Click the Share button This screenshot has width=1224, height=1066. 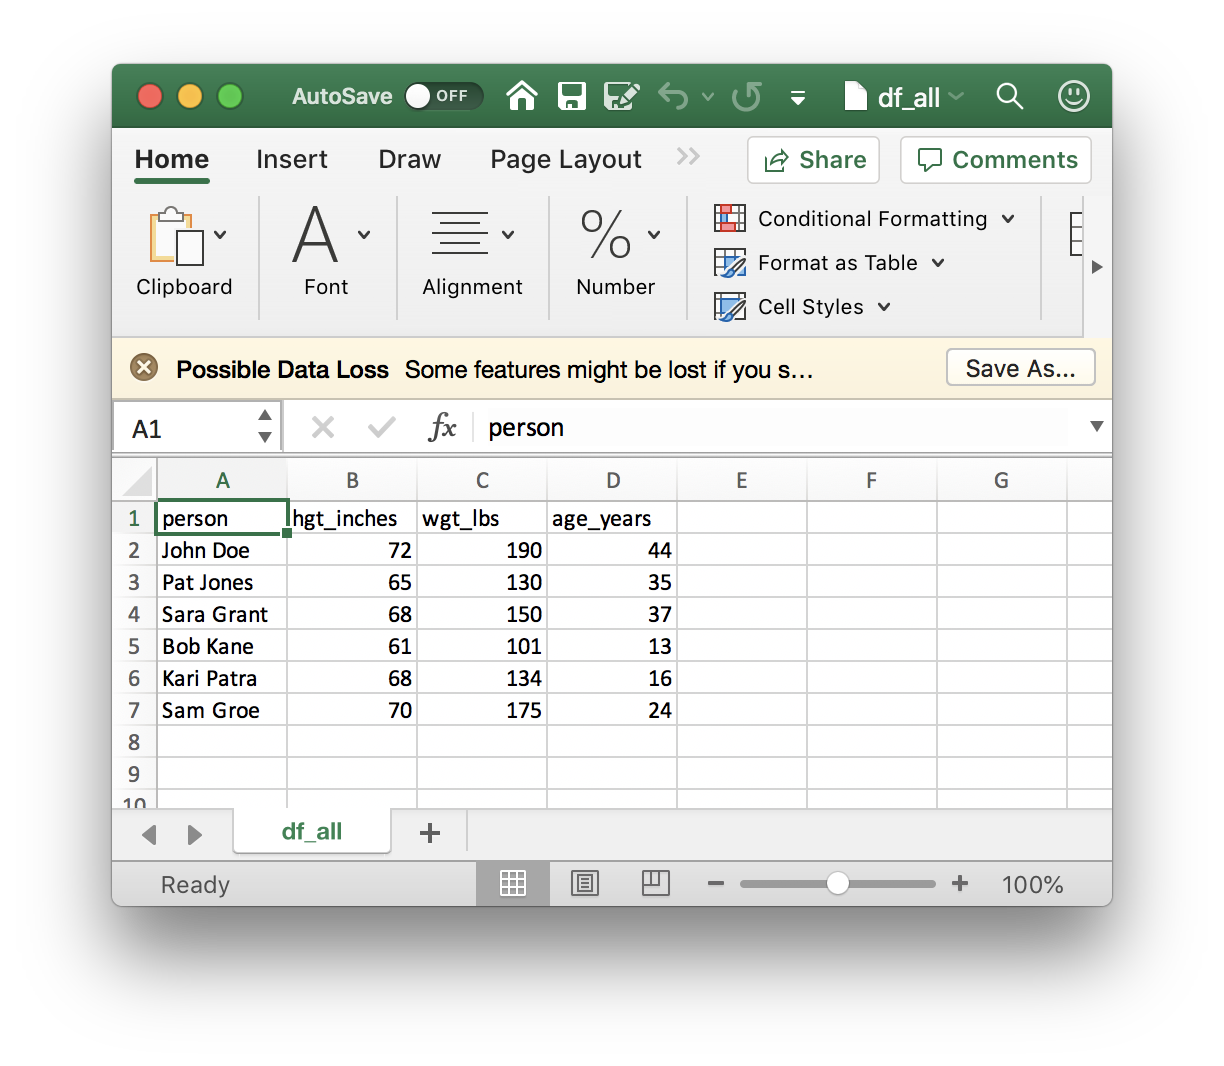click(x=813, y=160)
